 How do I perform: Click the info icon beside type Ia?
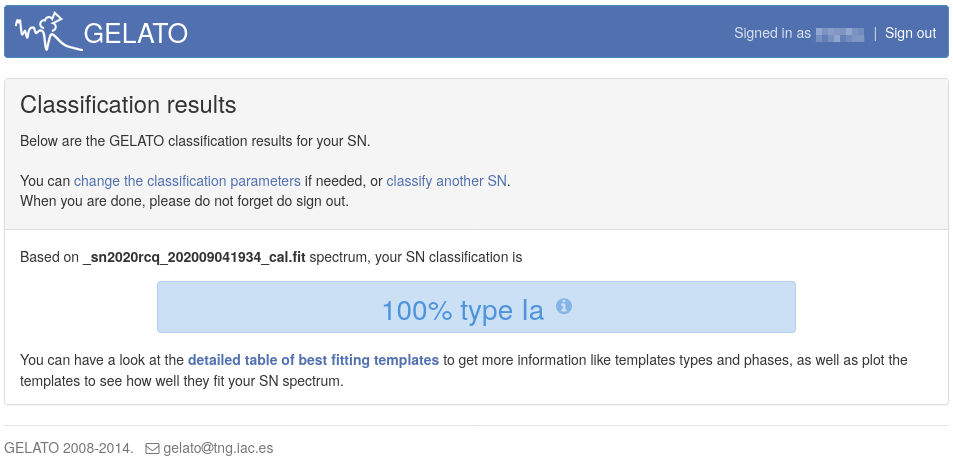click(x=564, y=306)
